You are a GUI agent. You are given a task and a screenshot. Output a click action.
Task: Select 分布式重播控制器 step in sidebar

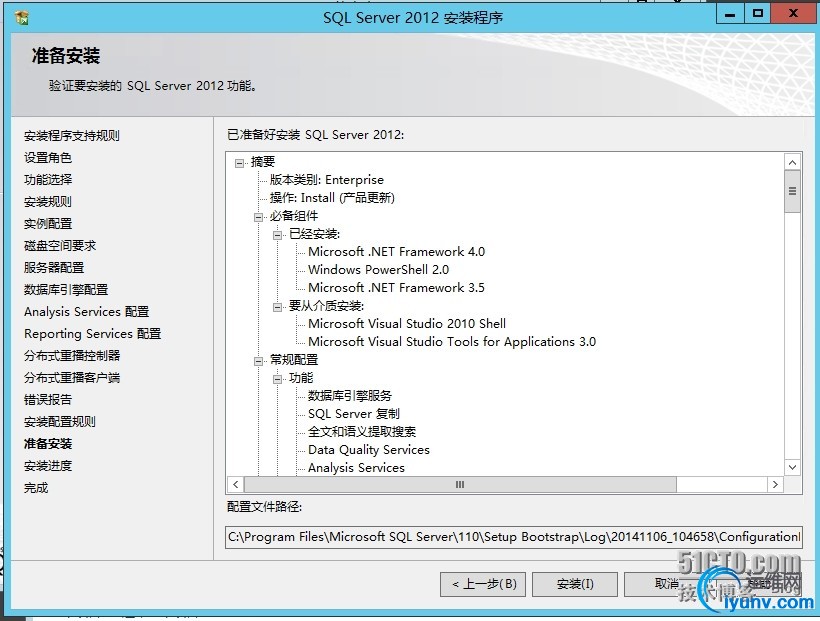tap(72, 356)
